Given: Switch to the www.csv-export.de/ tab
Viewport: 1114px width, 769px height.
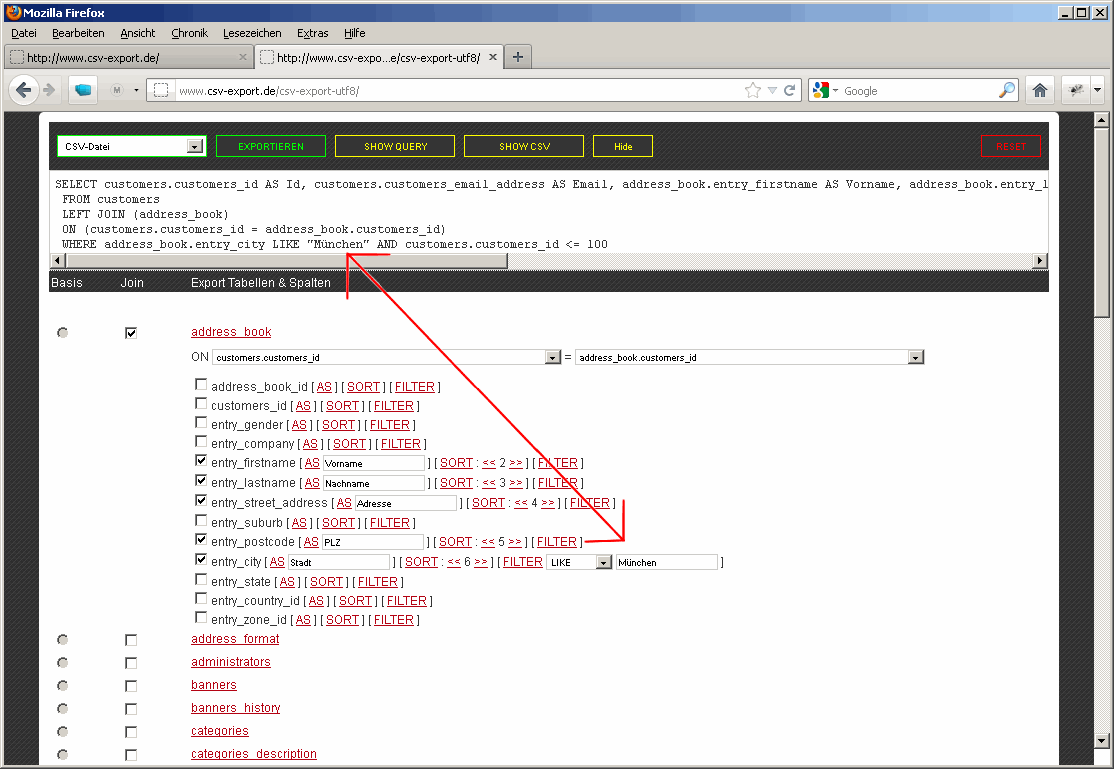Looking at the screenshot, I should click(128, 58).
